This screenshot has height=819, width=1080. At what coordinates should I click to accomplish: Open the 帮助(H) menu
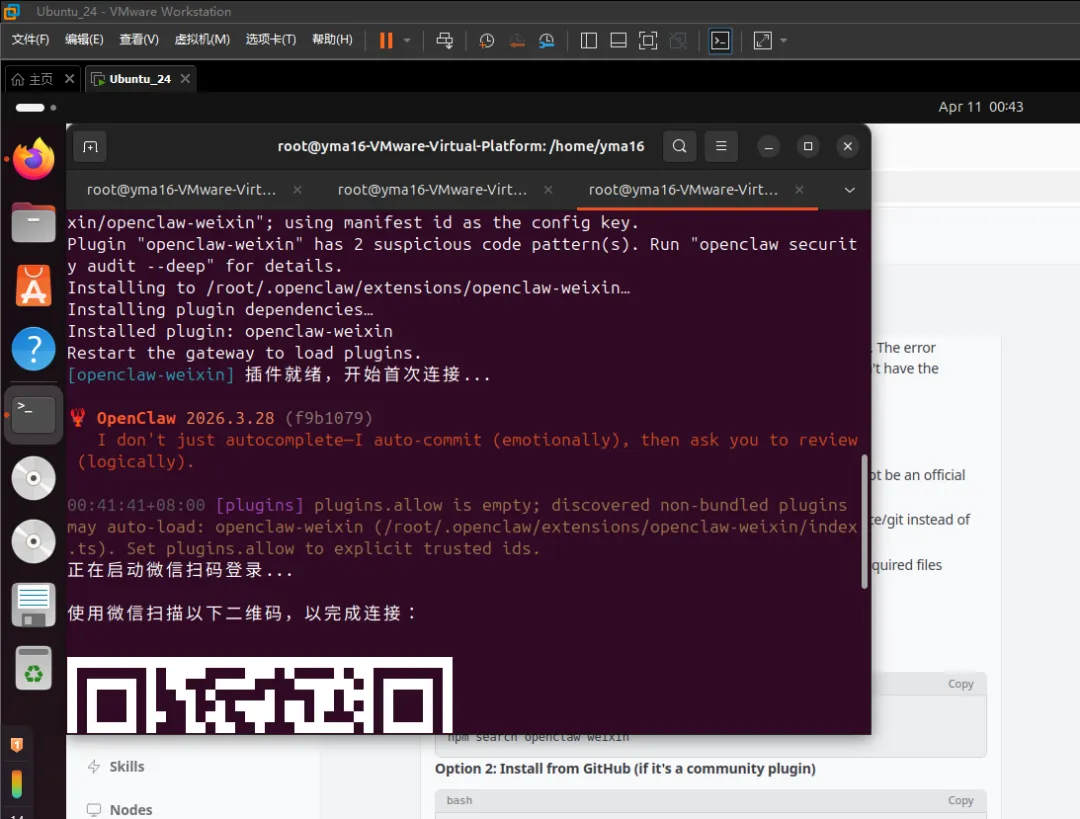pos(332,40)
